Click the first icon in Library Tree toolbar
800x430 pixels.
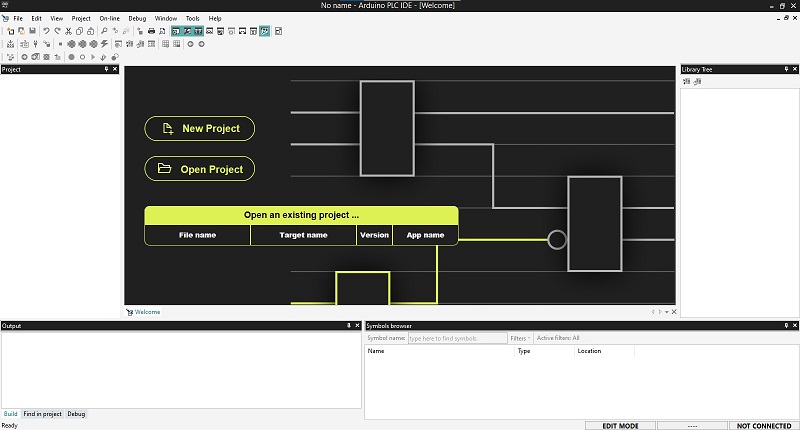pos(686,81)
